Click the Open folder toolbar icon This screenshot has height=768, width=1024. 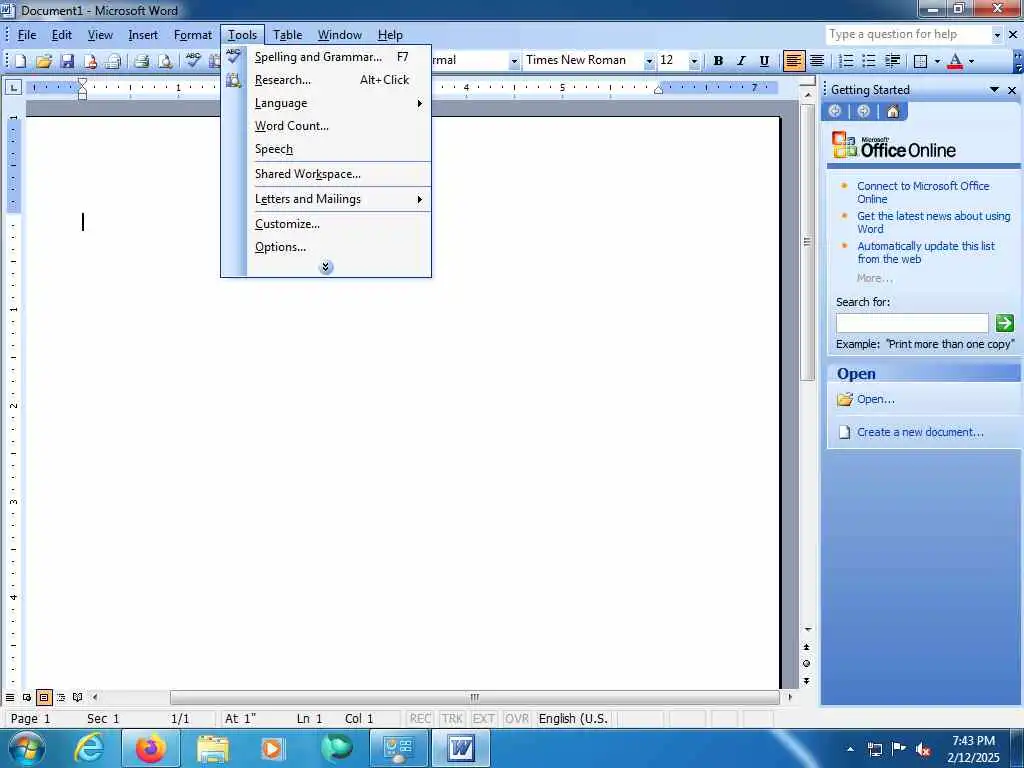pos(44,61)
